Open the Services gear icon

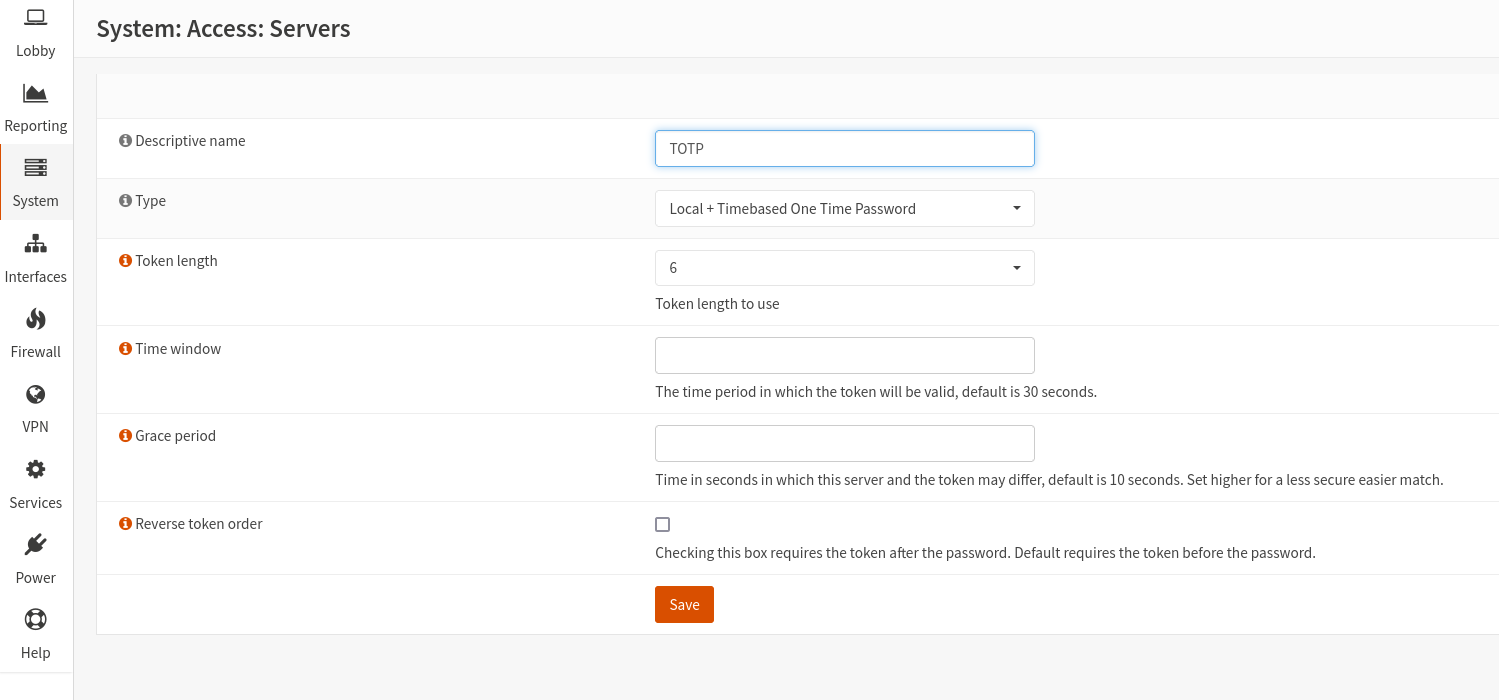36,469
